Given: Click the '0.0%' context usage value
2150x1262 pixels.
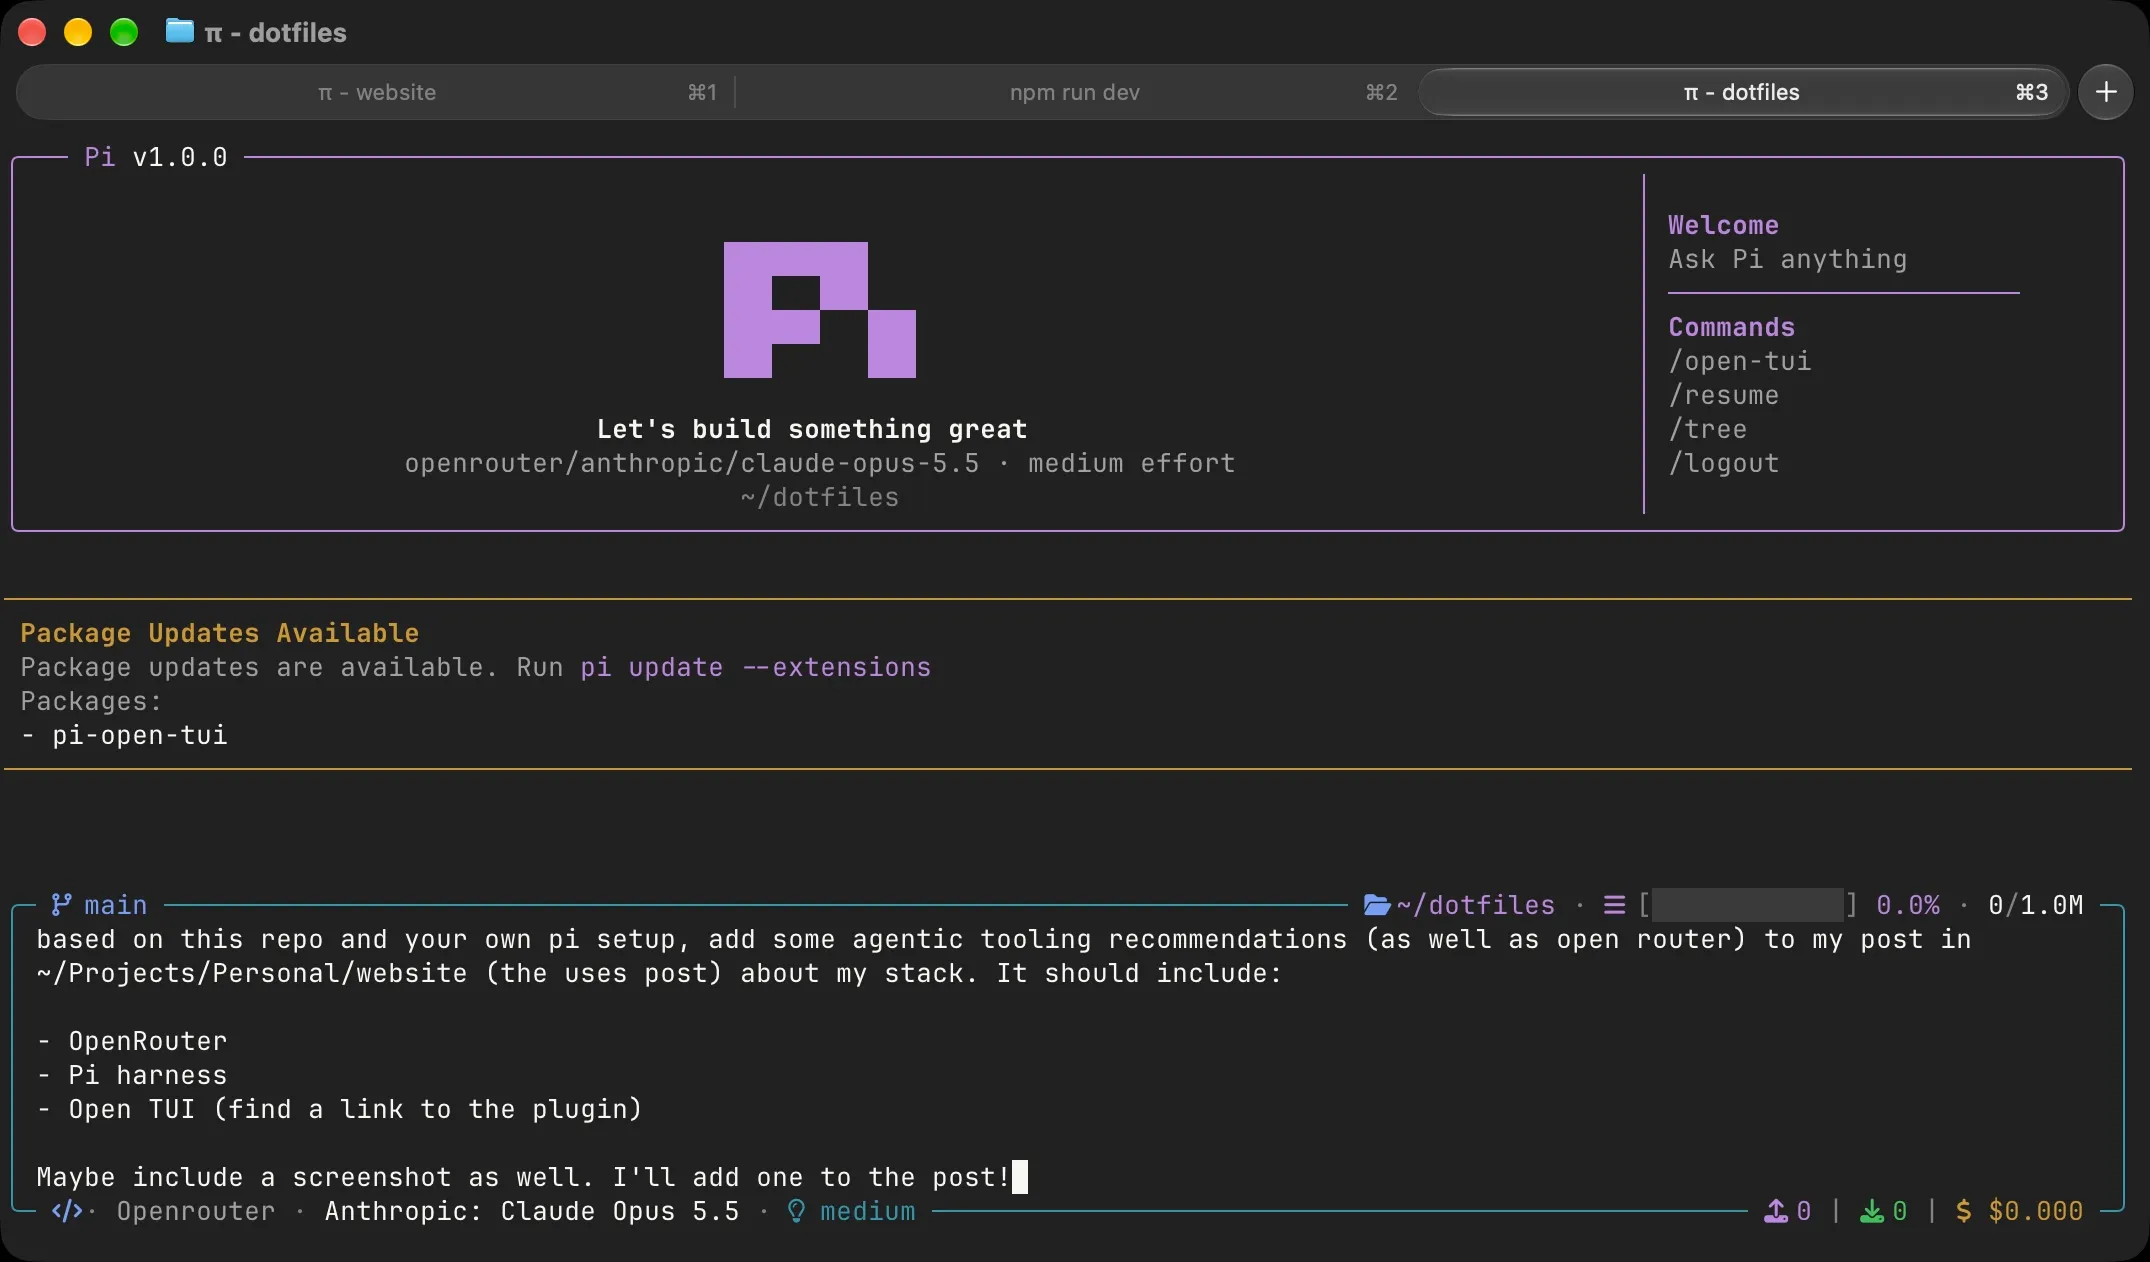Looking at the screenshot, I should click(x=1908, y=905).
